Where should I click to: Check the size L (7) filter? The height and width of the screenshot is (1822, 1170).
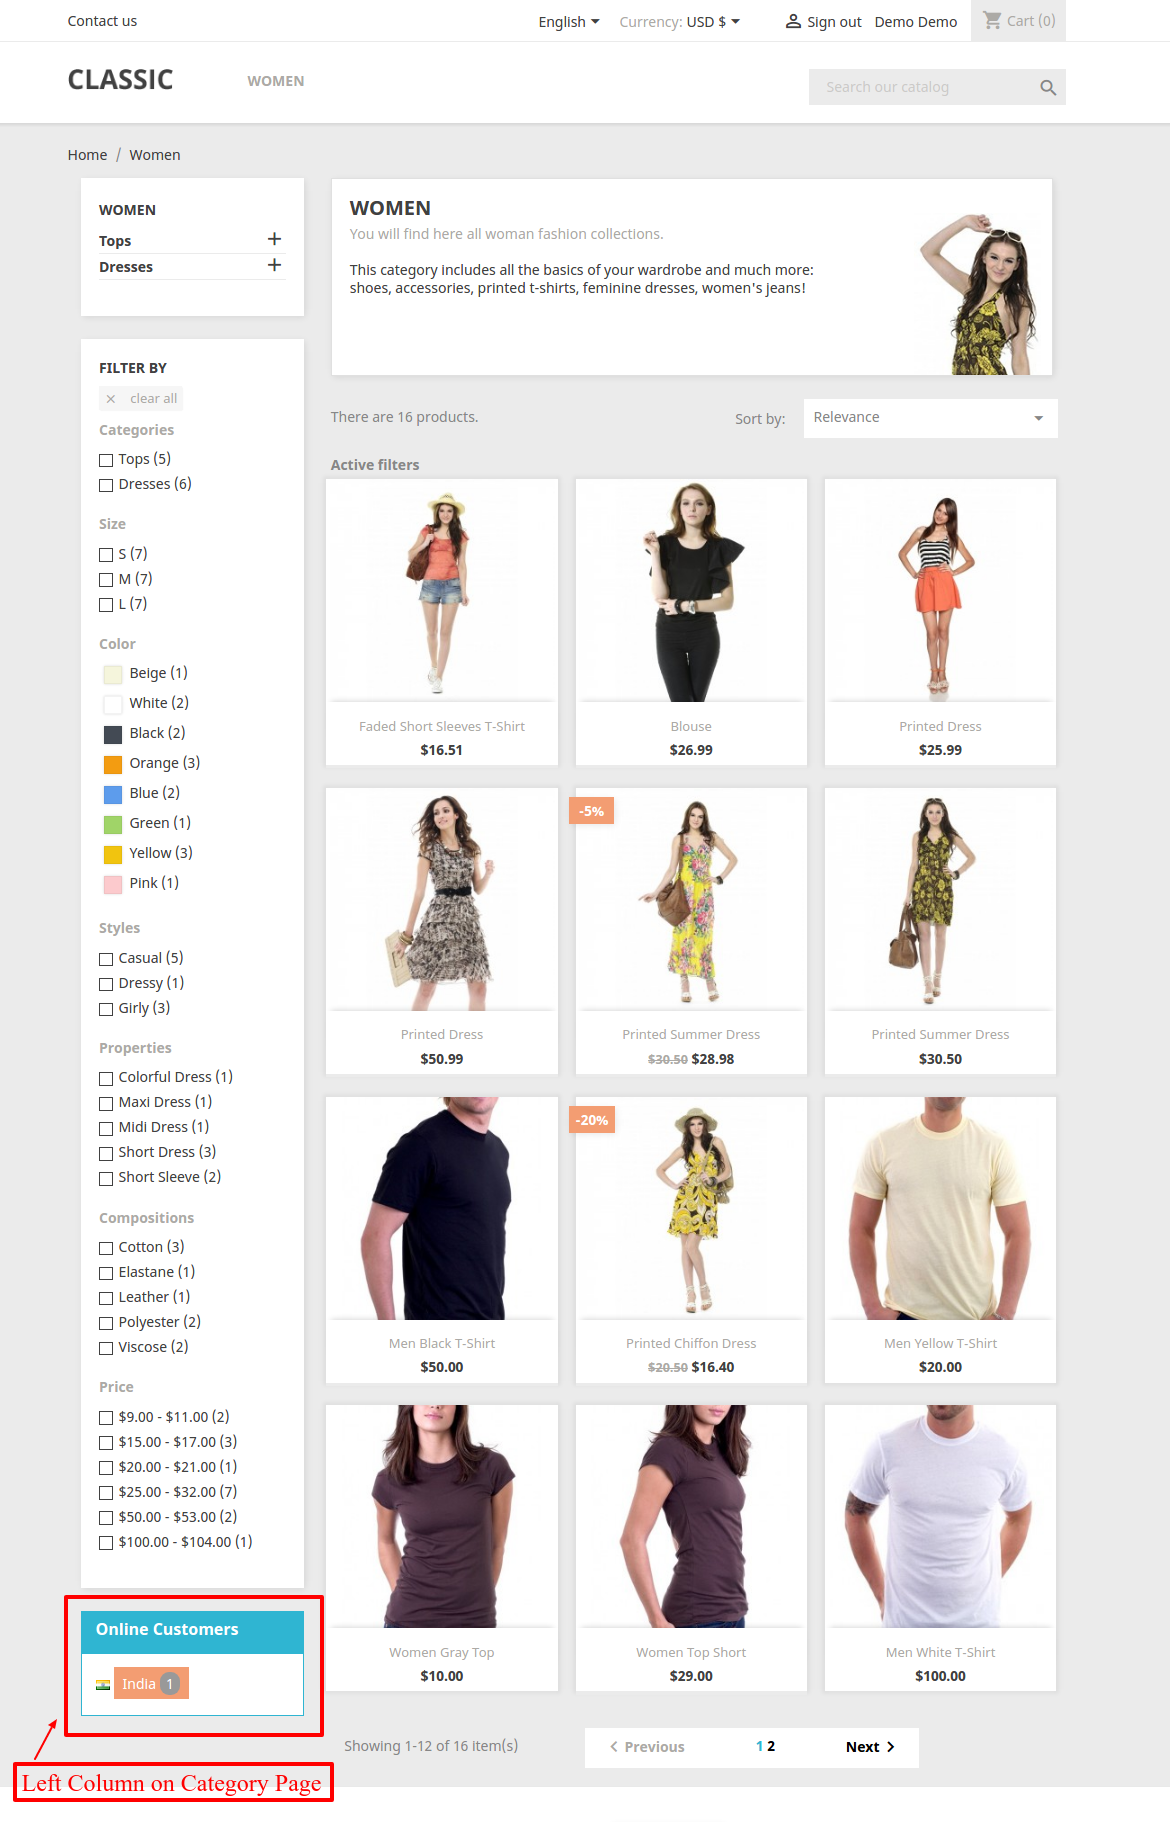[106, 605]
